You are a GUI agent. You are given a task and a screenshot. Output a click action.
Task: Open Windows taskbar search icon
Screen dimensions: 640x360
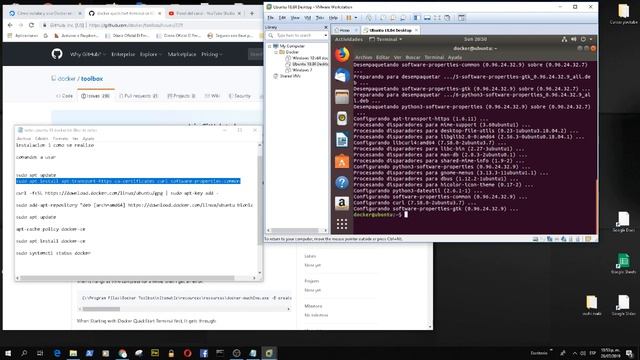24,353
